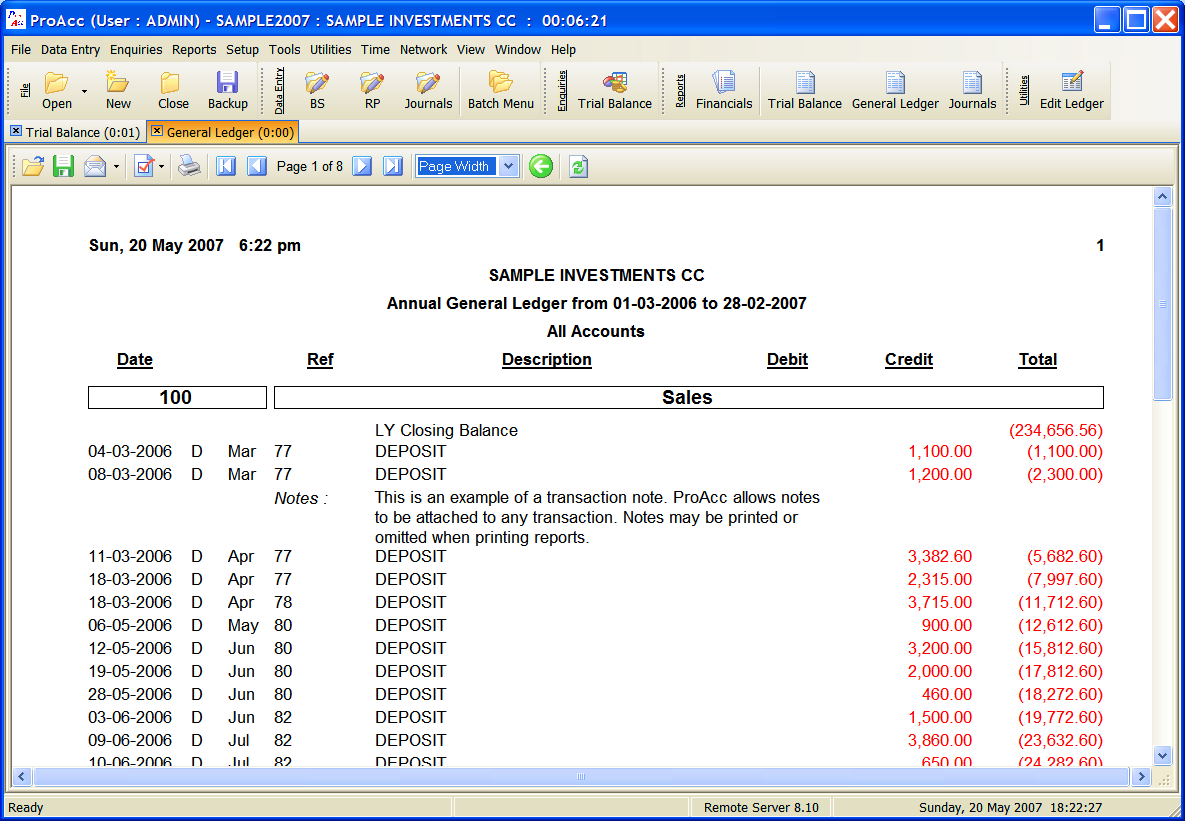Close the Trial Balance tab with its X
1185x821 pixels.
(16, 132)
